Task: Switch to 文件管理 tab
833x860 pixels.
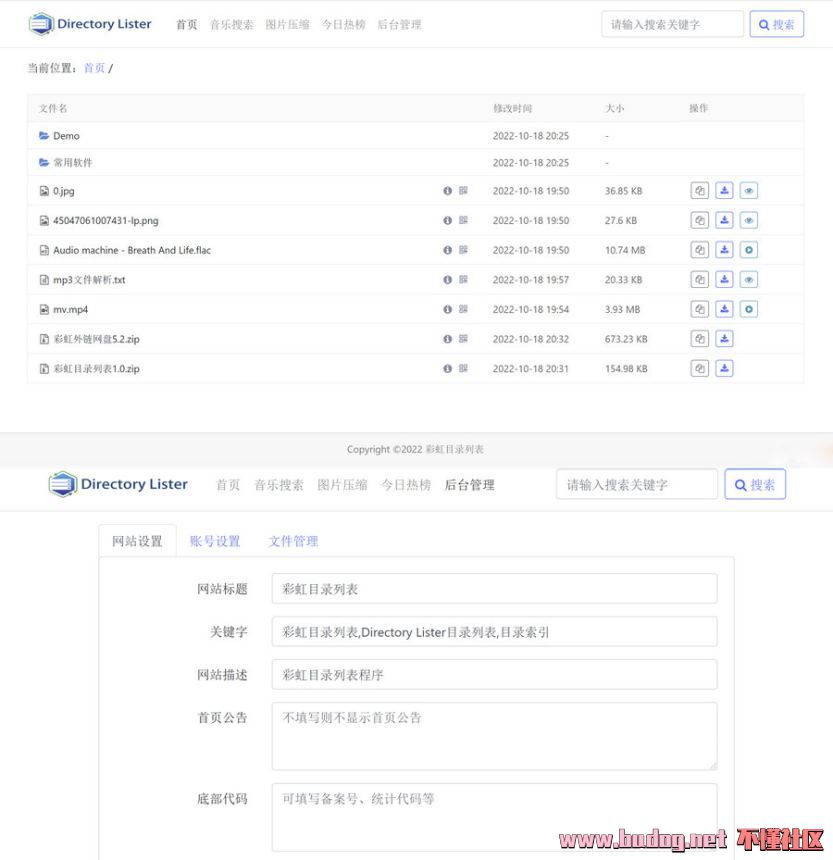Action: point(293,541)
